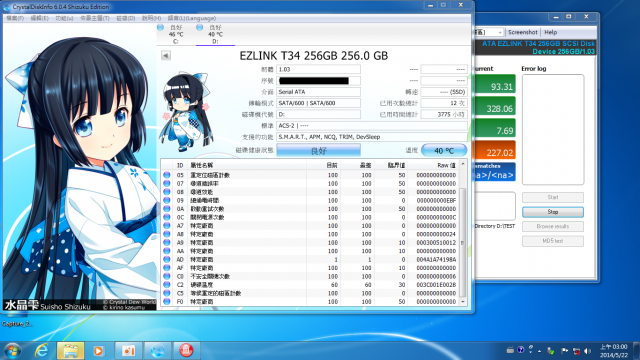
Task: Click the status dot for attribute C2
Action: point(167,285)
